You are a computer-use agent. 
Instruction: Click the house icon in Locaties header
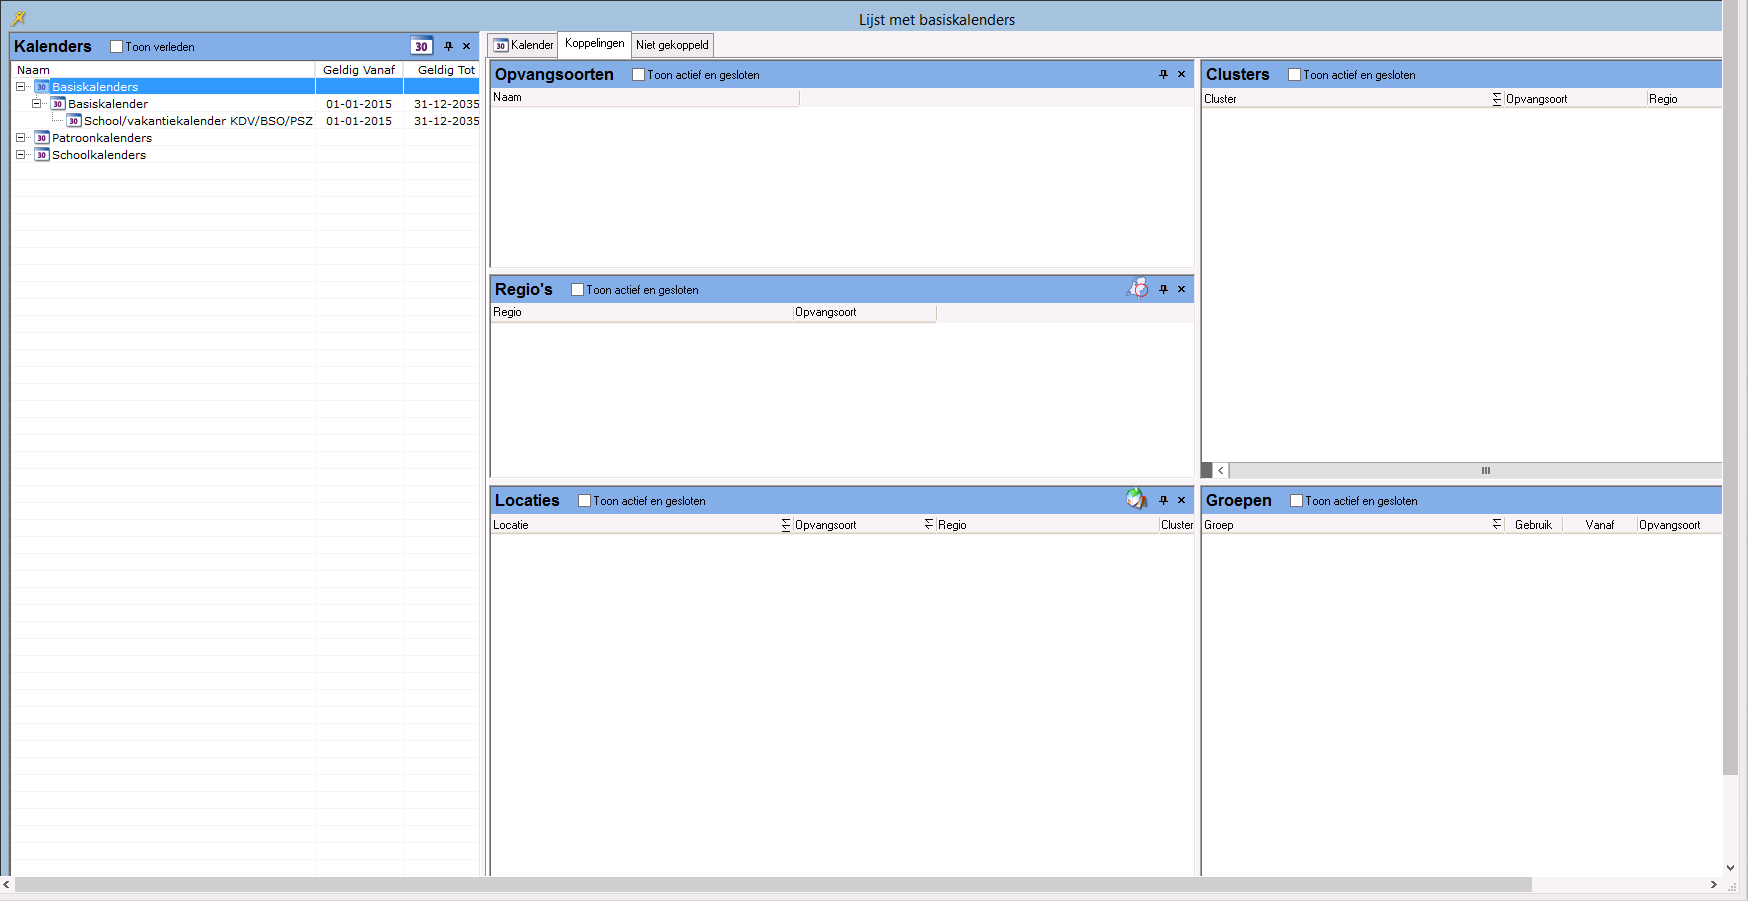click(x=1136, y=499)
